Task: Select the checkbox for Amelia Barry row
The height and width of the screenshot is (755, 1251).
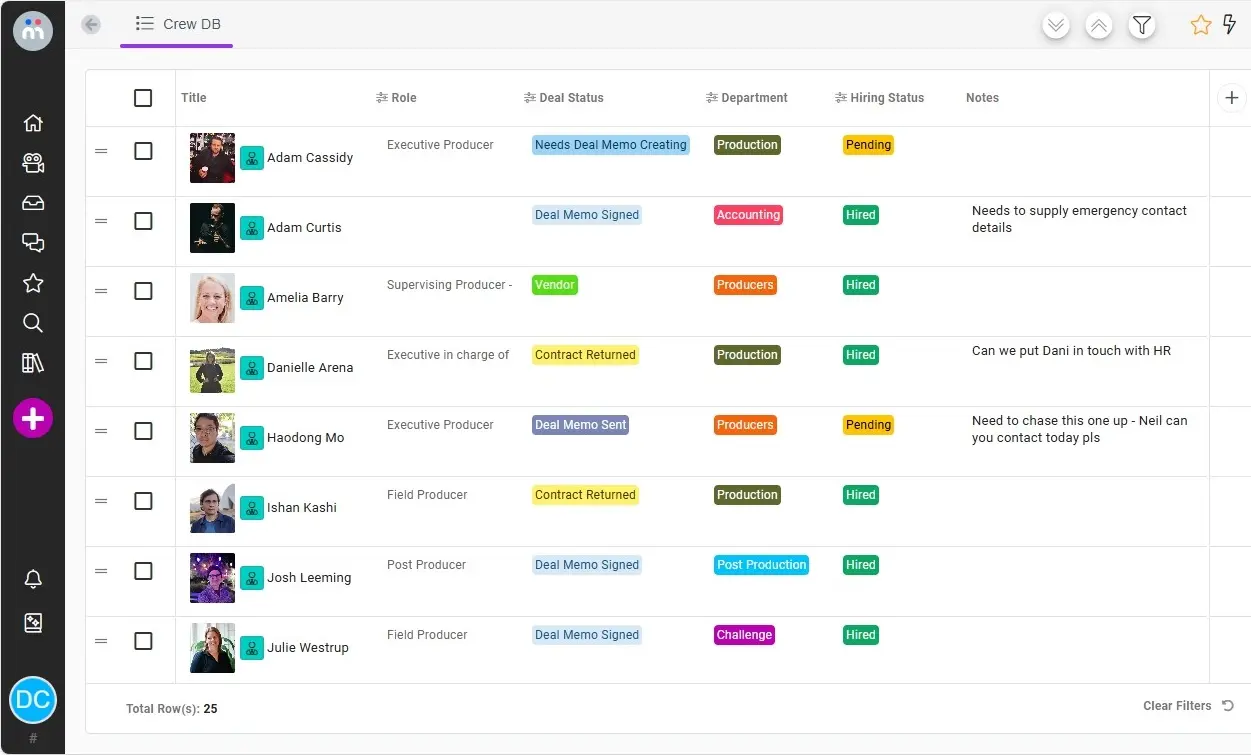Action: point(143,291)
